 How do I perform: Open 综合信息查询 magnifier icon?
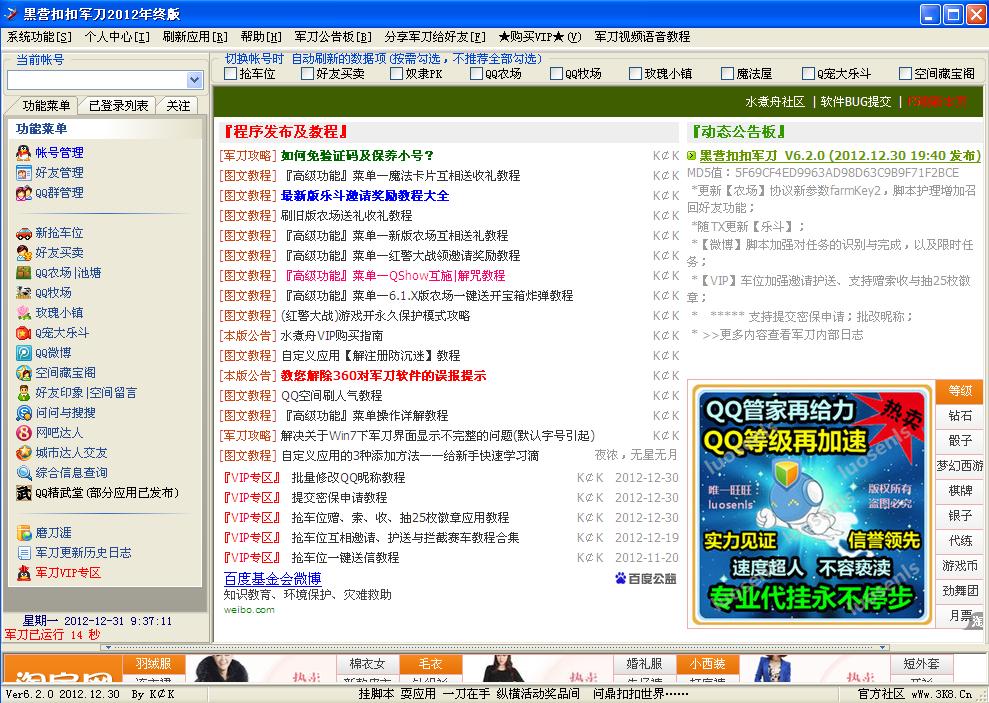pos(24,473)
